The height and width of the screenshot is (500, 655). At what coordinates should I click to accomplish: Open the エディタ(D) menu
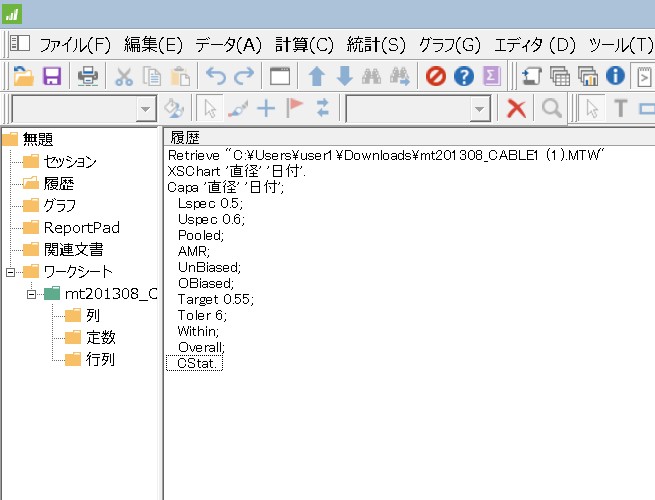point(535,44)
